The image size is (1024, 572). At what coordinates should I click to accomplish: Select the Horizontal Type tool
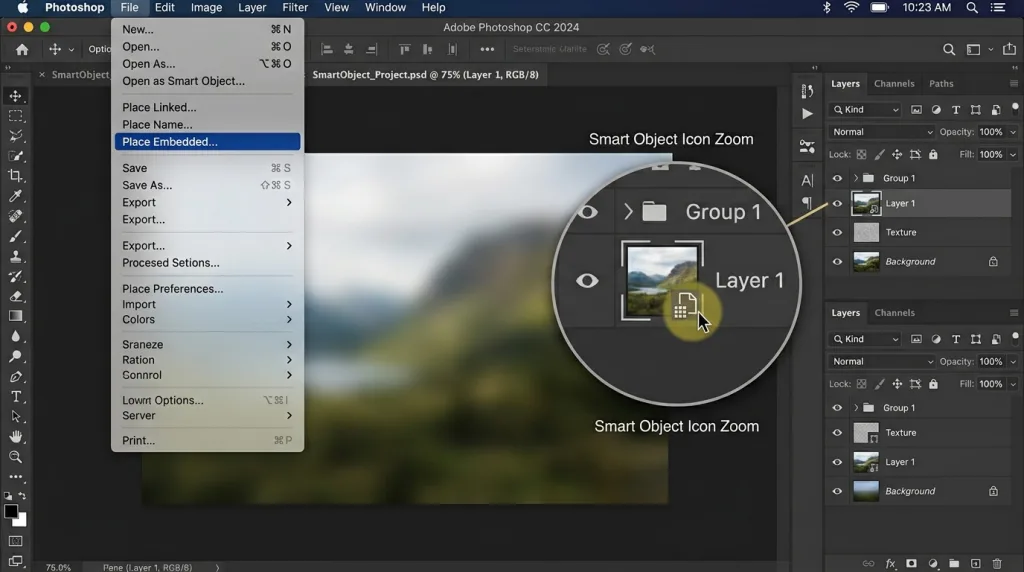[x=16, y=396]
